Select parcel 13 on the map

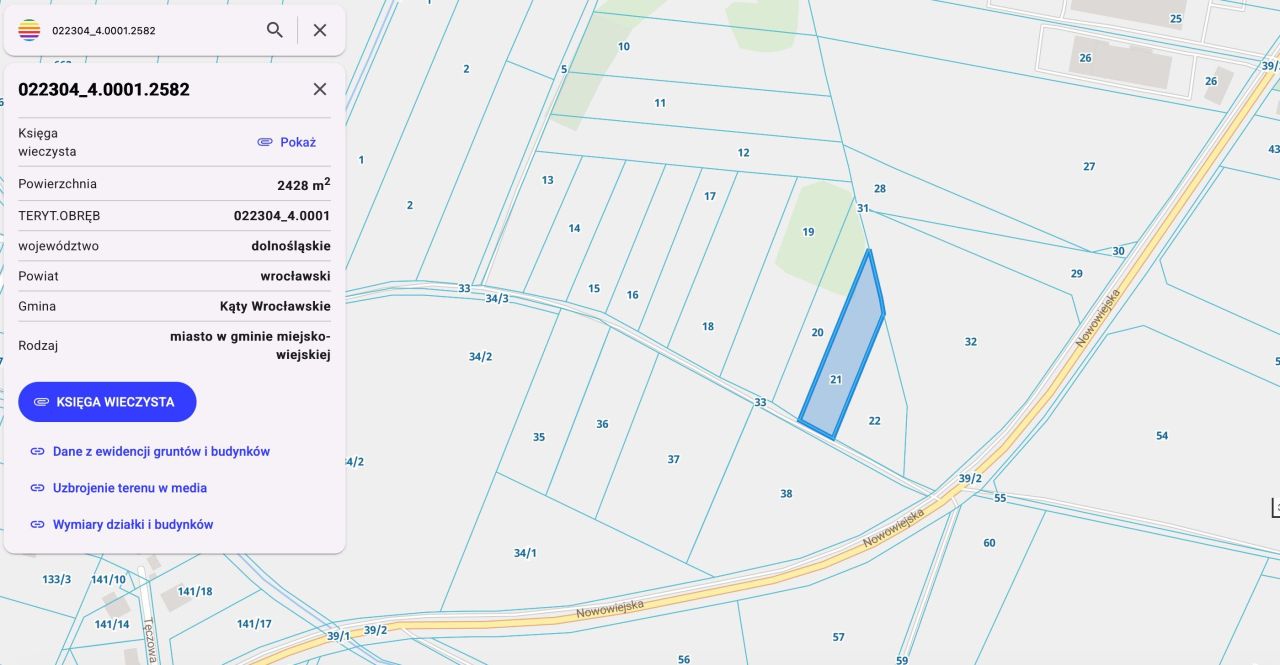(547, 181)
